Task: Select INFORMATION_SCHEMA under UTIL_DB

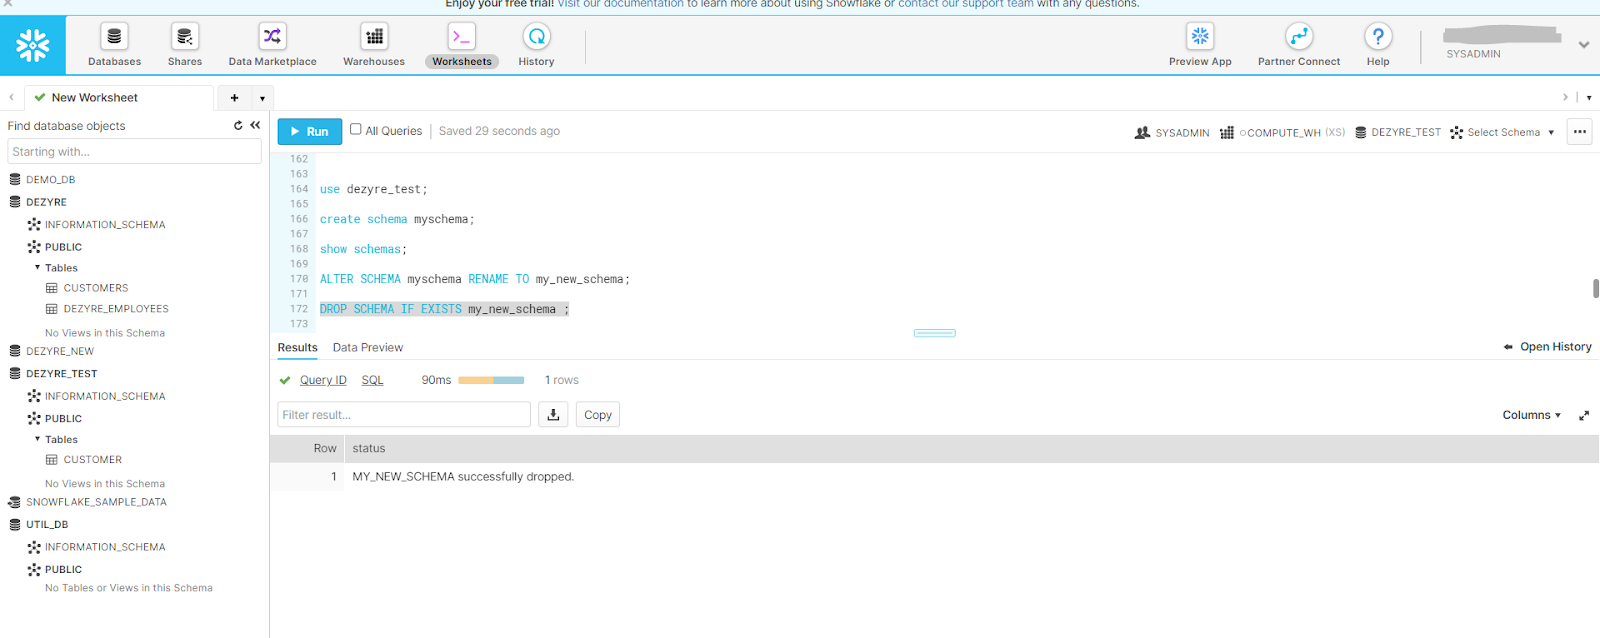Action: click(x=105, y=548)
